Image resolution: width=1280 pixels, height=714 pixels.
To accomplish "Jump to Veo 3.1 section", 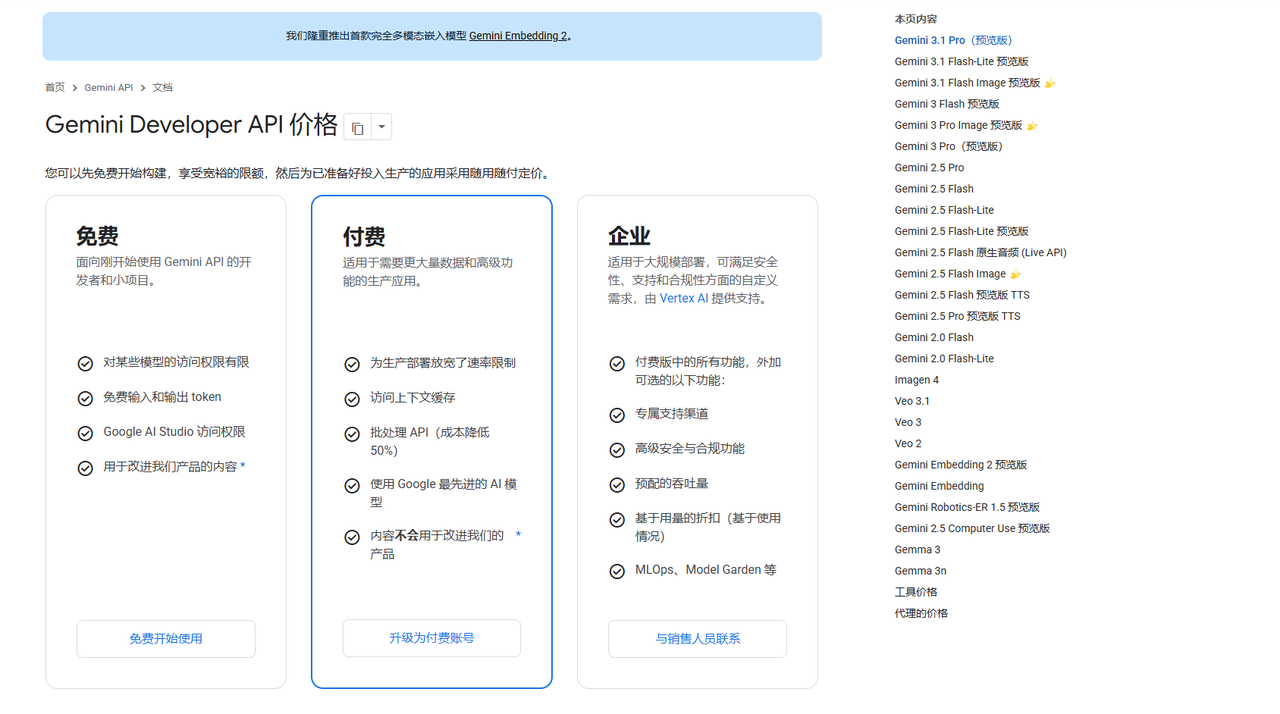I will point(912,401).
